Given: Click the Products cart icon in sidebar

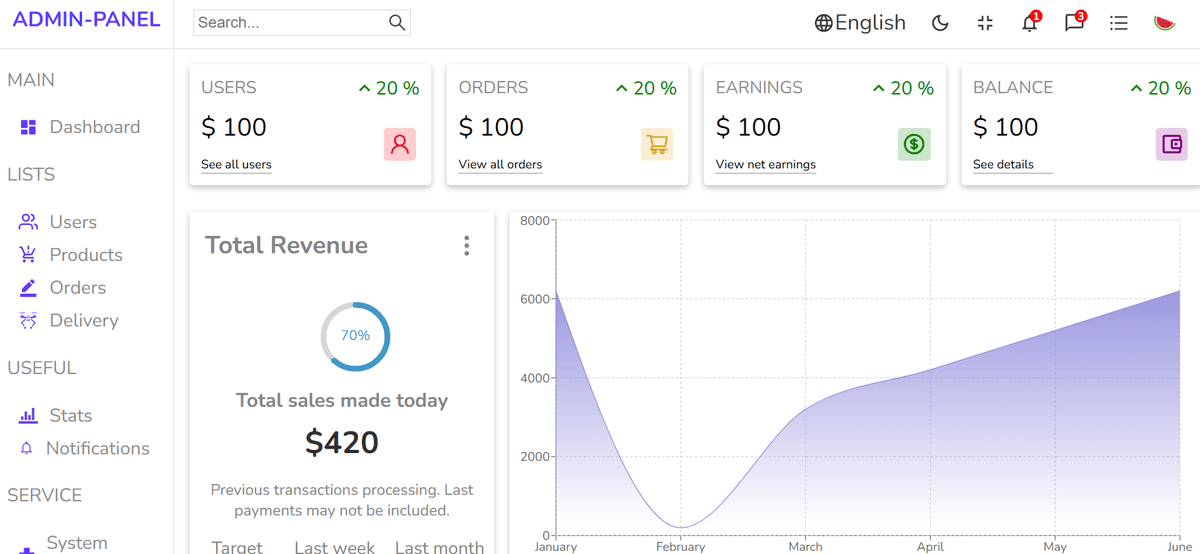Looking at the screenshot, I should [28, 255].
